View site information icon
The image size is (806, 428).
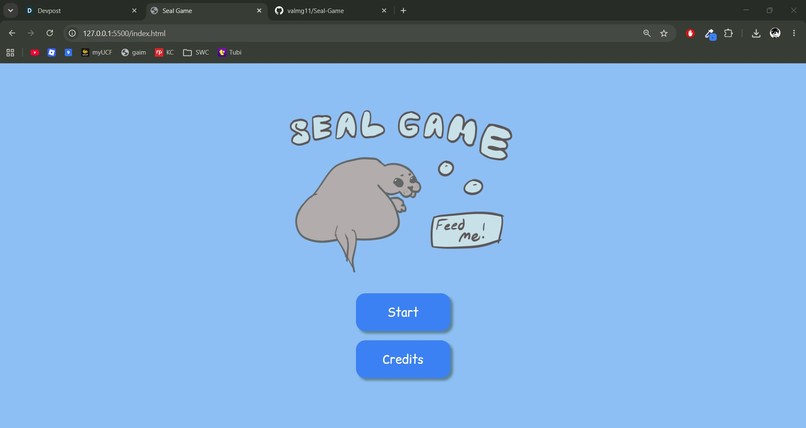[x=72, y=33]
